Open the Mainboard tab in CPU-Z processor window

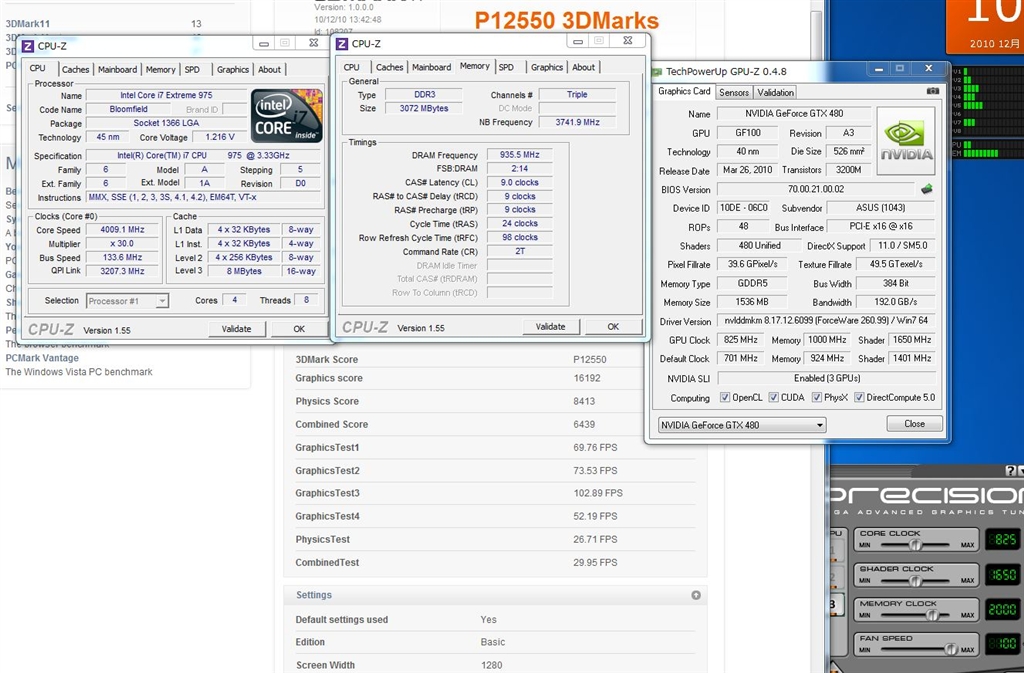(118, 69)
